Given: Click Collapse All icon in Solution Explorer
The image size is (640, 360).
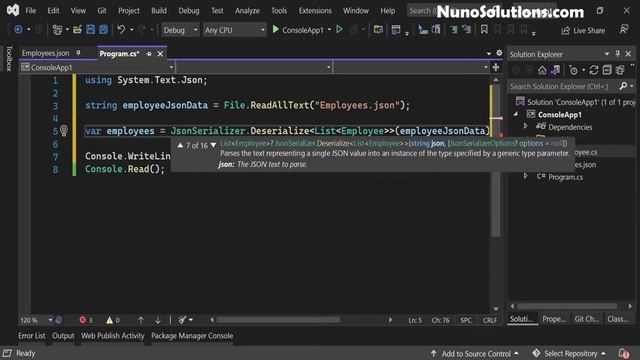Looking at the screenshot, I should point(607,70).
